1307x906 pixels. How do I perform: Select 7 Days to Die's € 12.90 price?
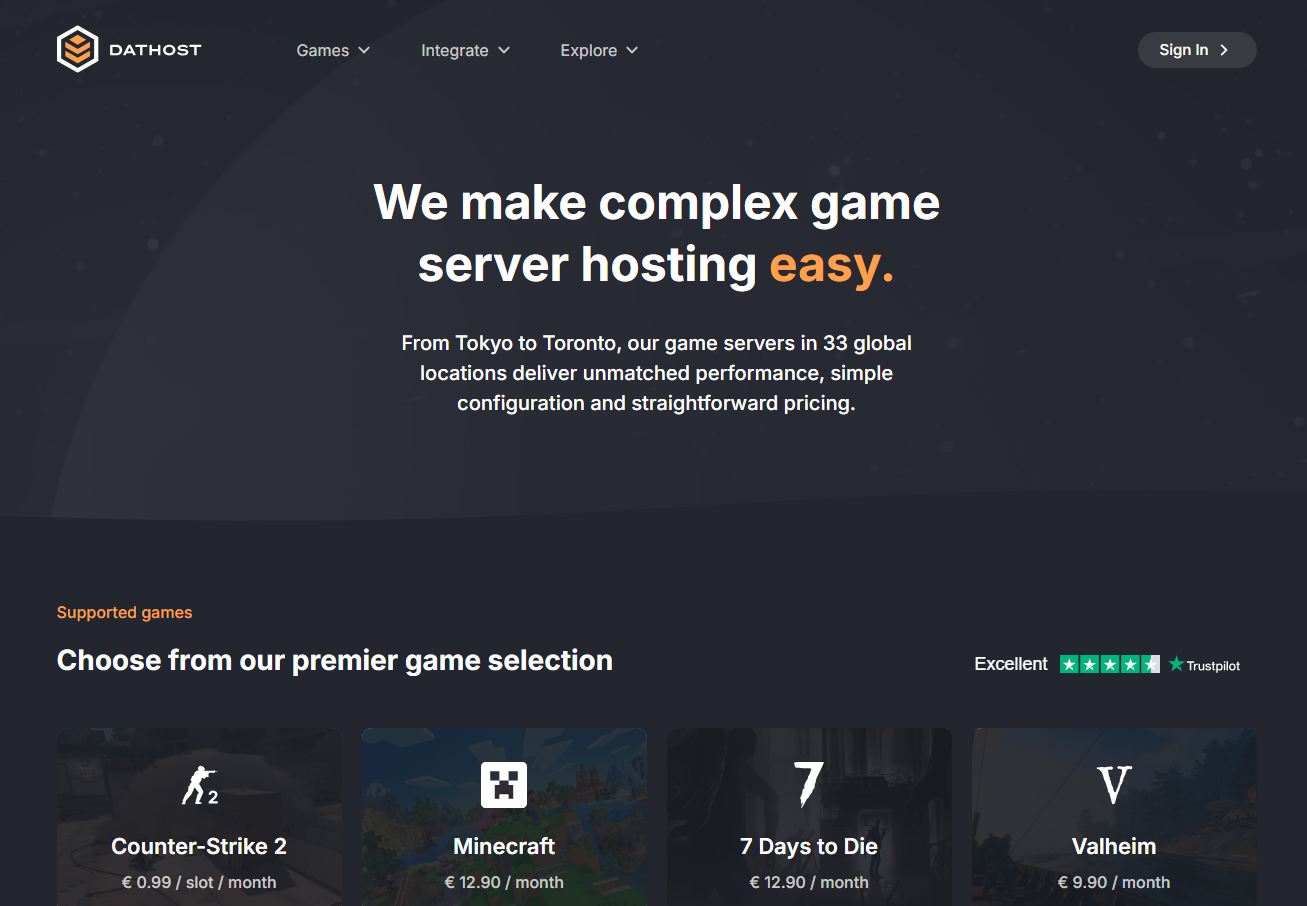pyautogui.click(x=809, y=882)
